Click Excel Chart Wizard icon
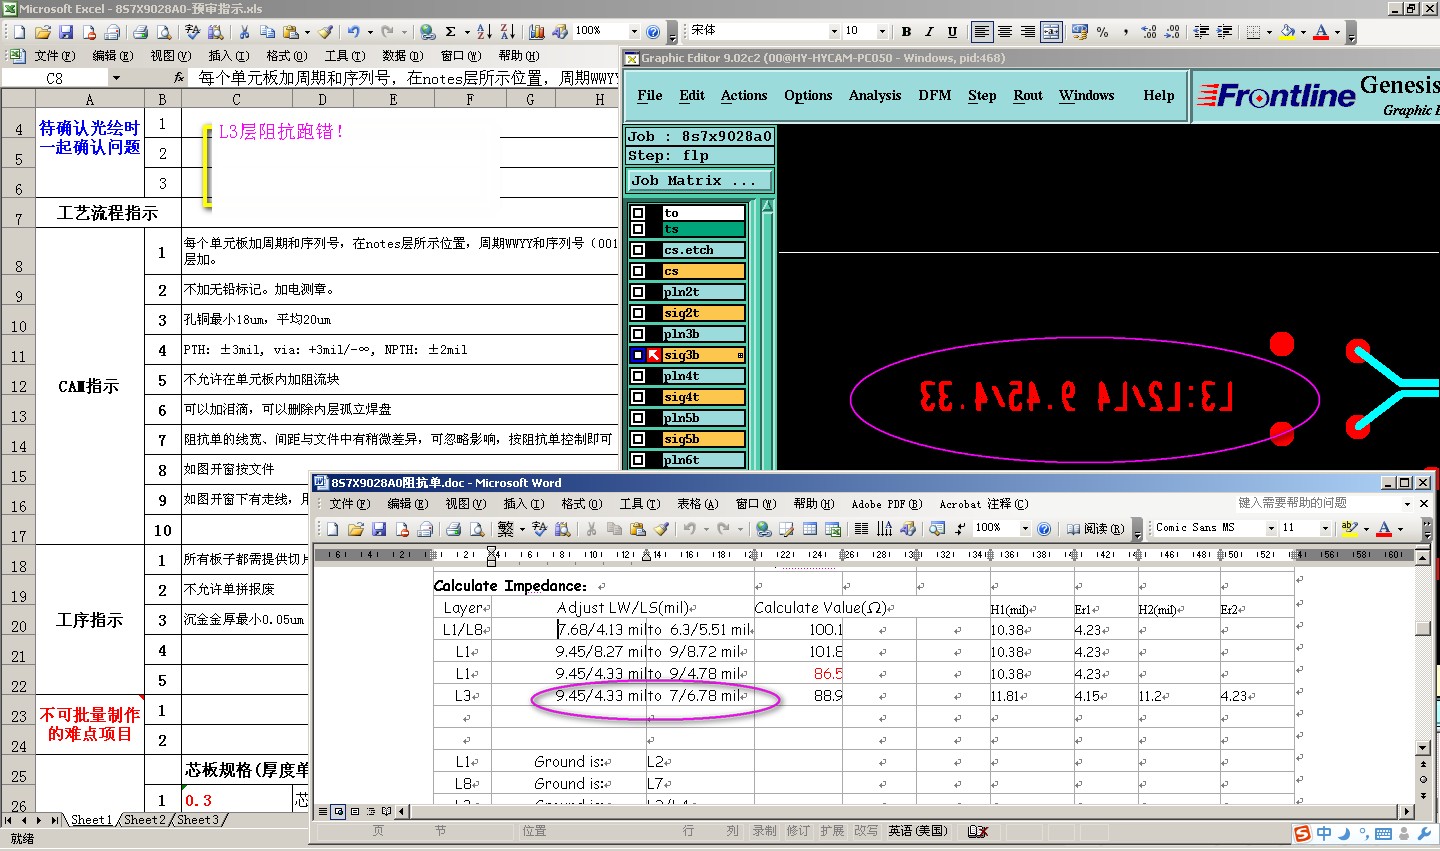Viewport: 1440px width, 851px height. point(536,32)
